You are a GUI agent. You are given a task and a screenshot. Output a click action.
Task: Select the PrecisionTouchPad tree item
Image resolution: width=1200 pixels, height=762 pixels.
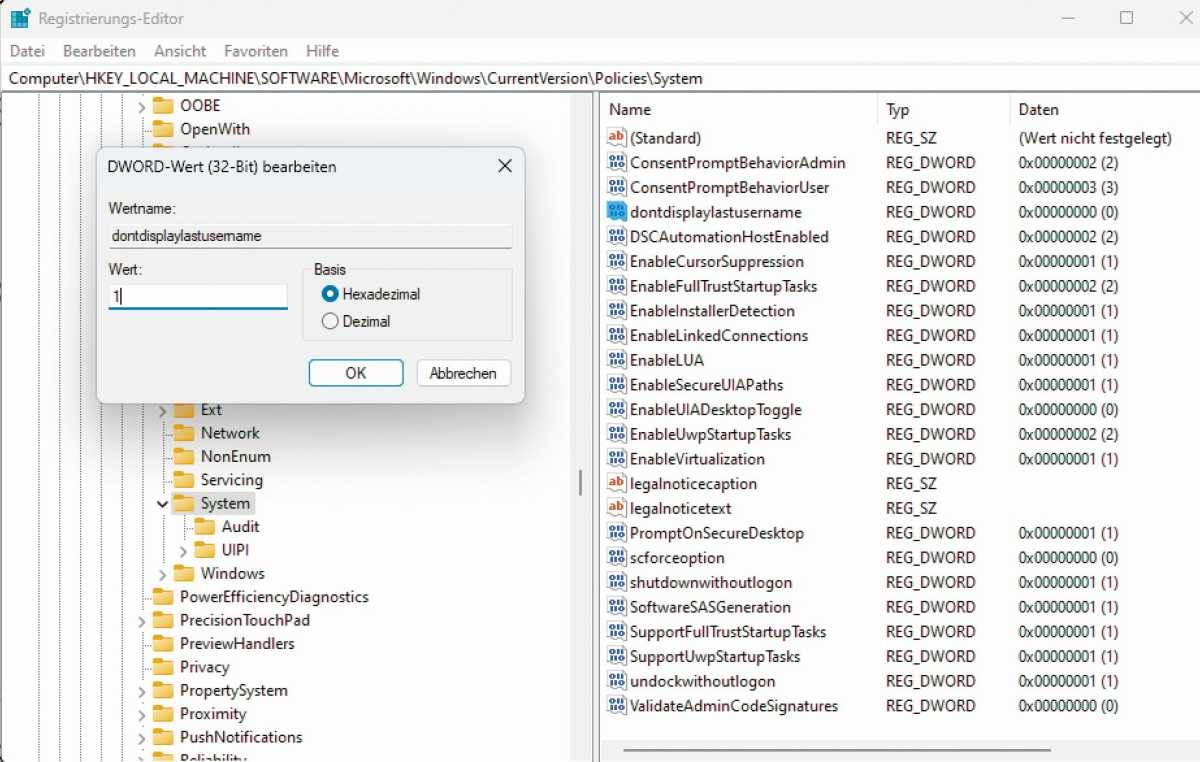click(245, 620)
